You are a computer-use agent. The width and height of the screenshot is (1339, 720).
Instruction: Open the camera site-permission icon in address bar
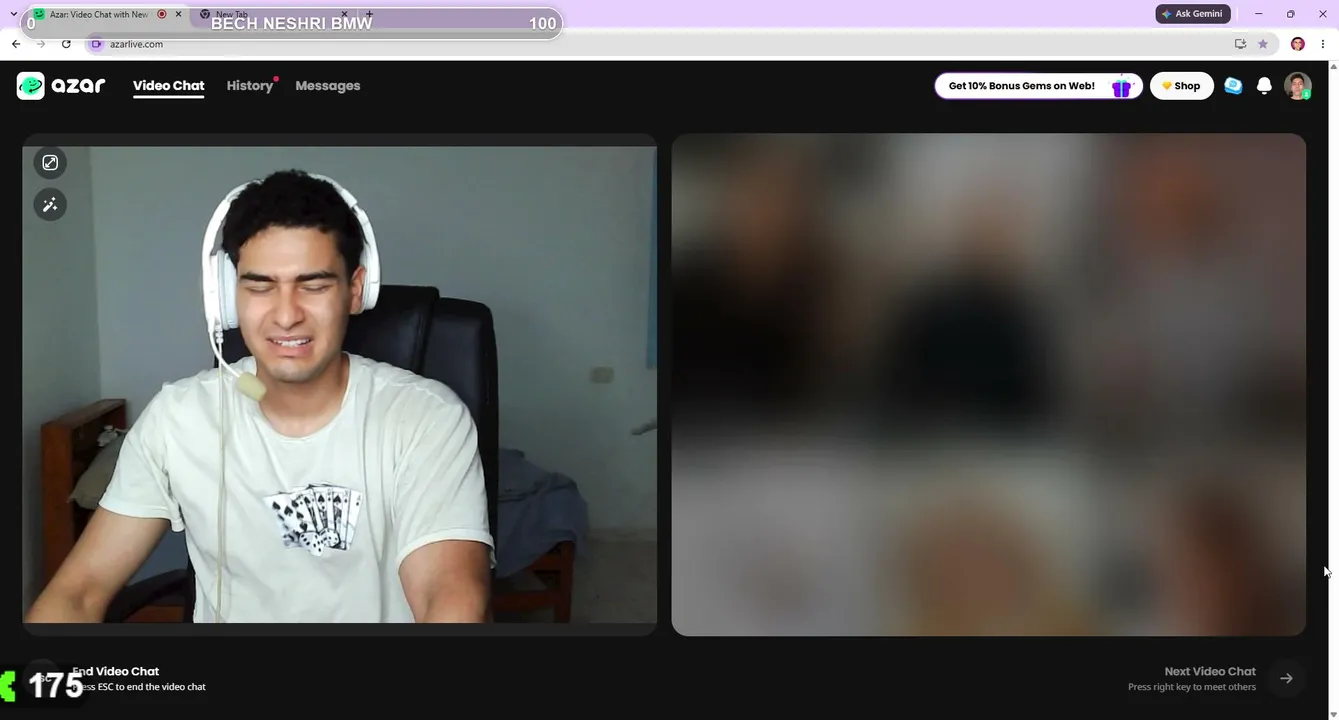[x=96, y=44]
